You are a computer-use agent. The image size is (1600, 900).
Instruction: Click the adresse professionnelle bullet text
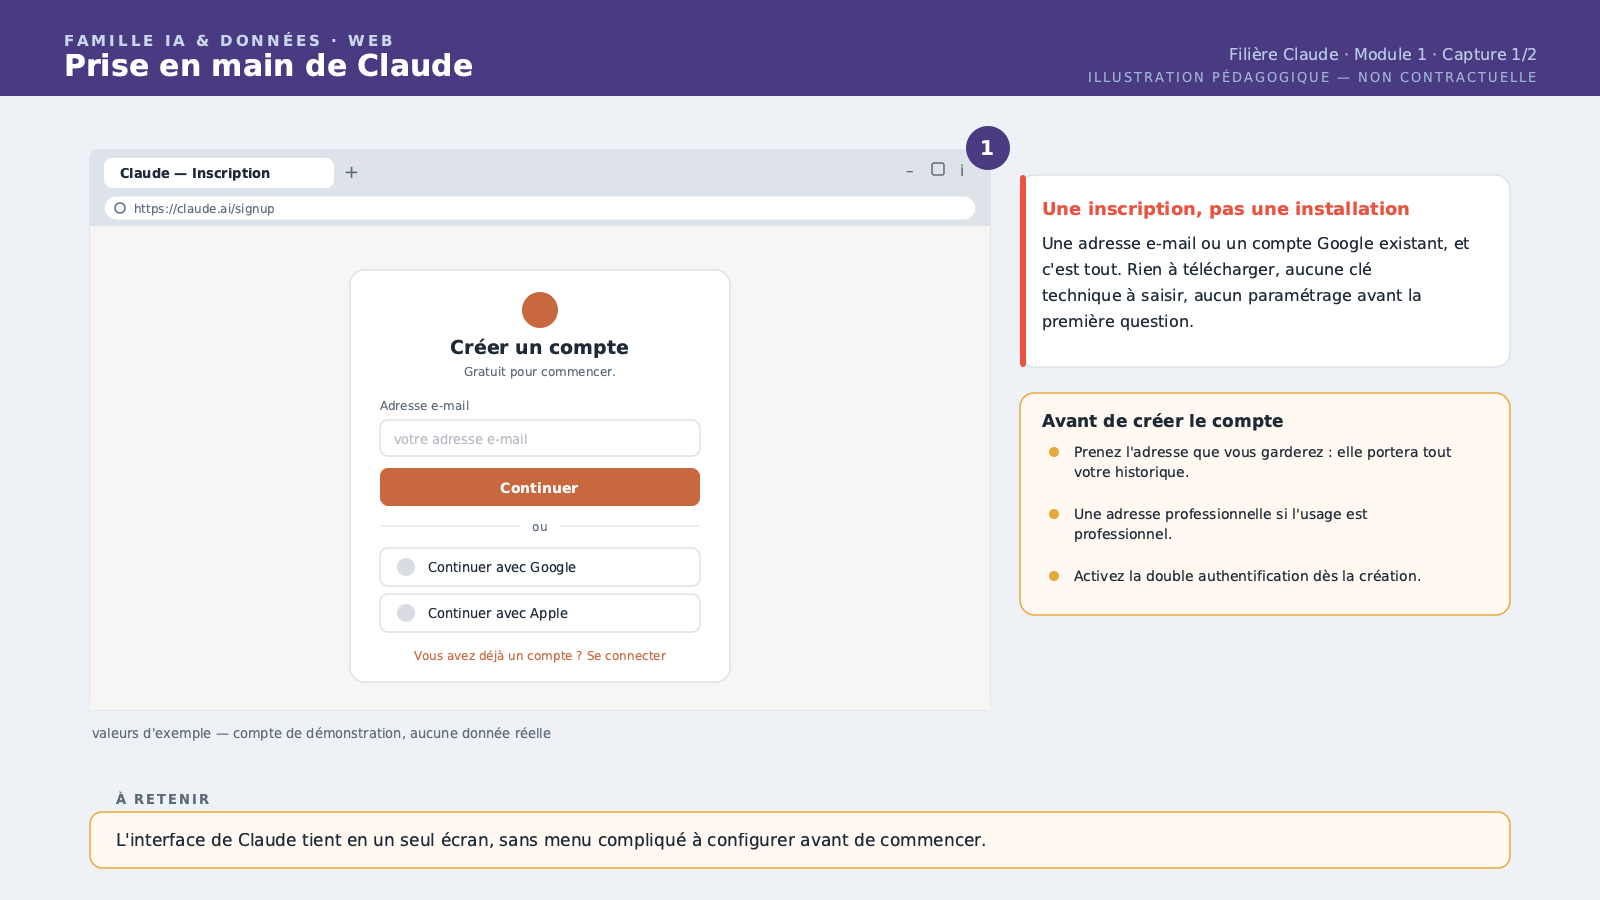click(1220, 524)
